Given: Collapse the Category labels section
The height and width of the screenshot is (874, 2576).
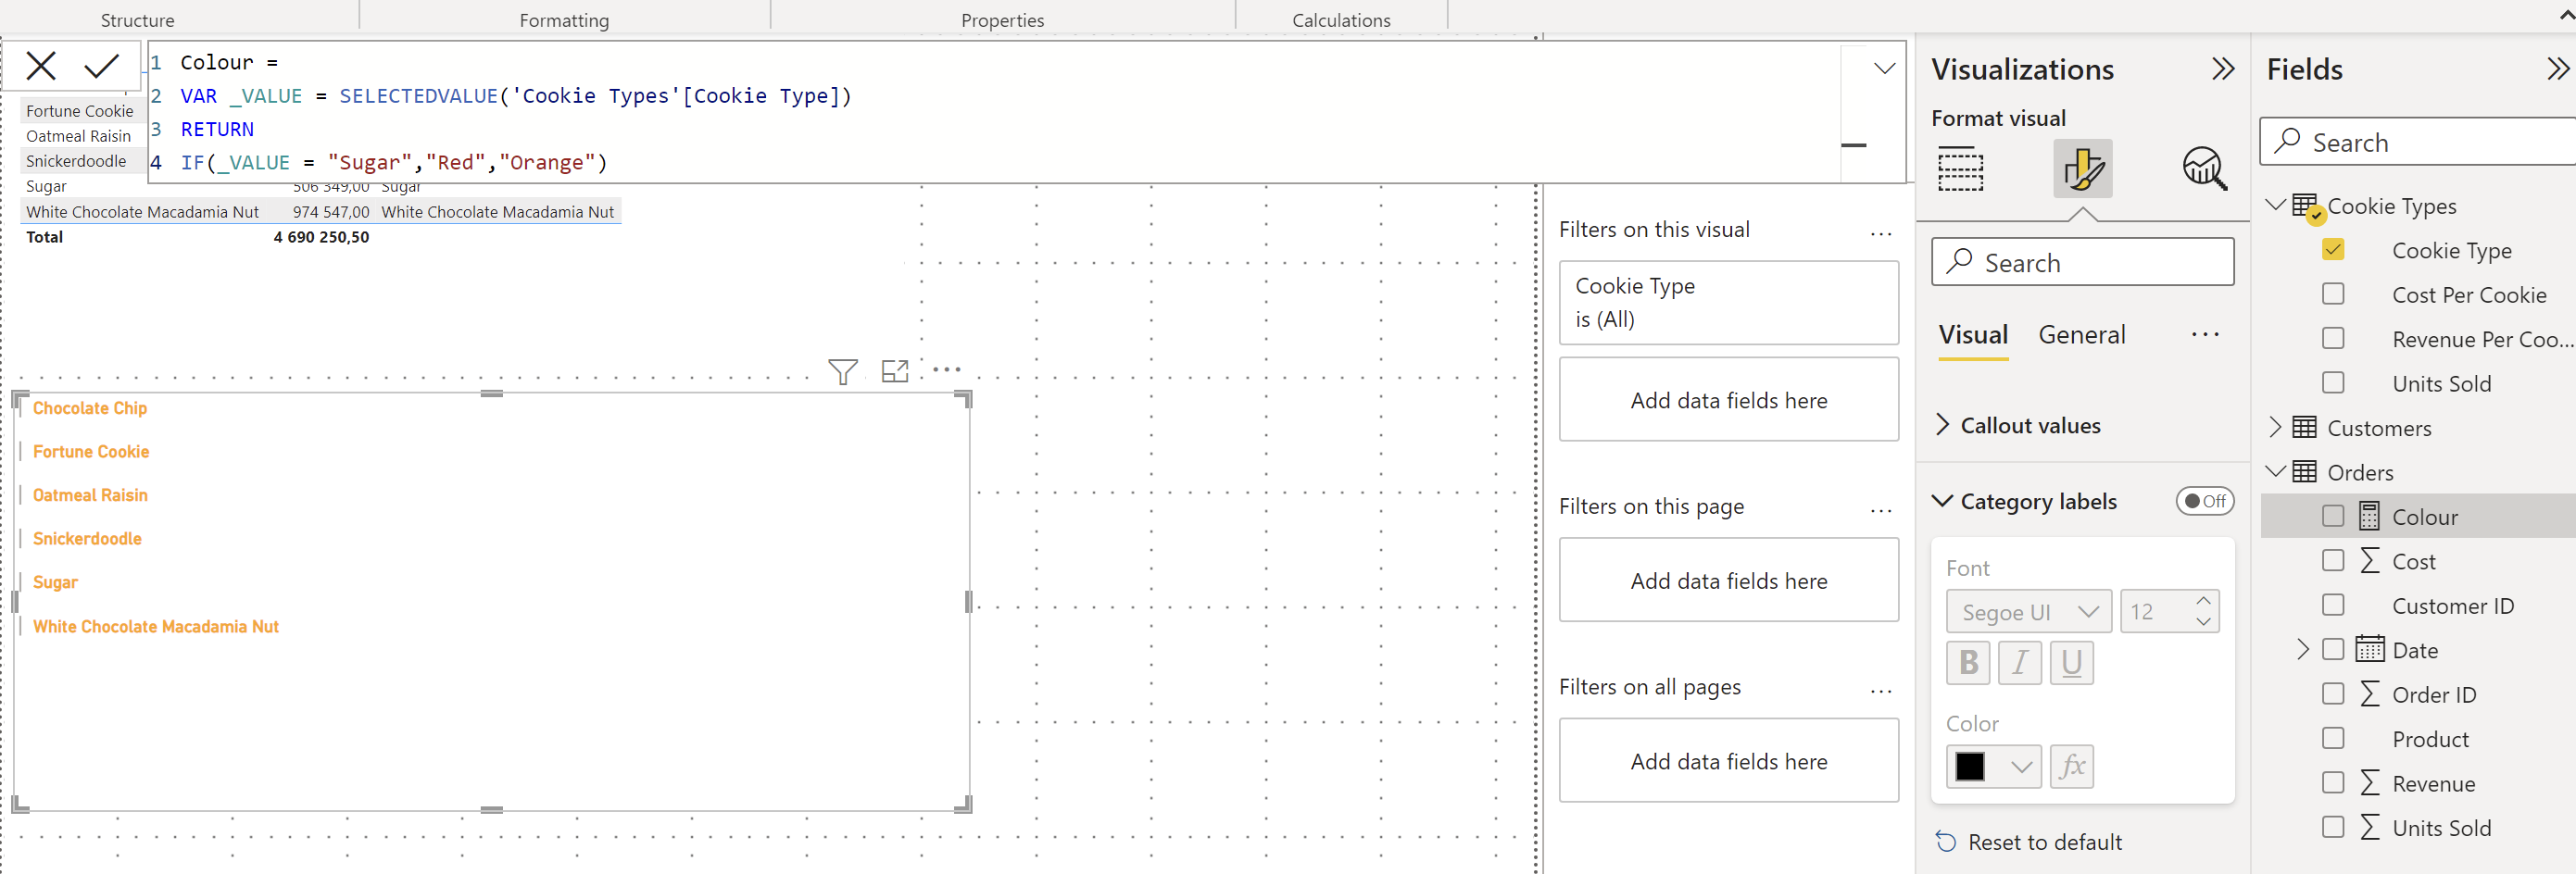Looking at the screenshot, I should 1942,501.
